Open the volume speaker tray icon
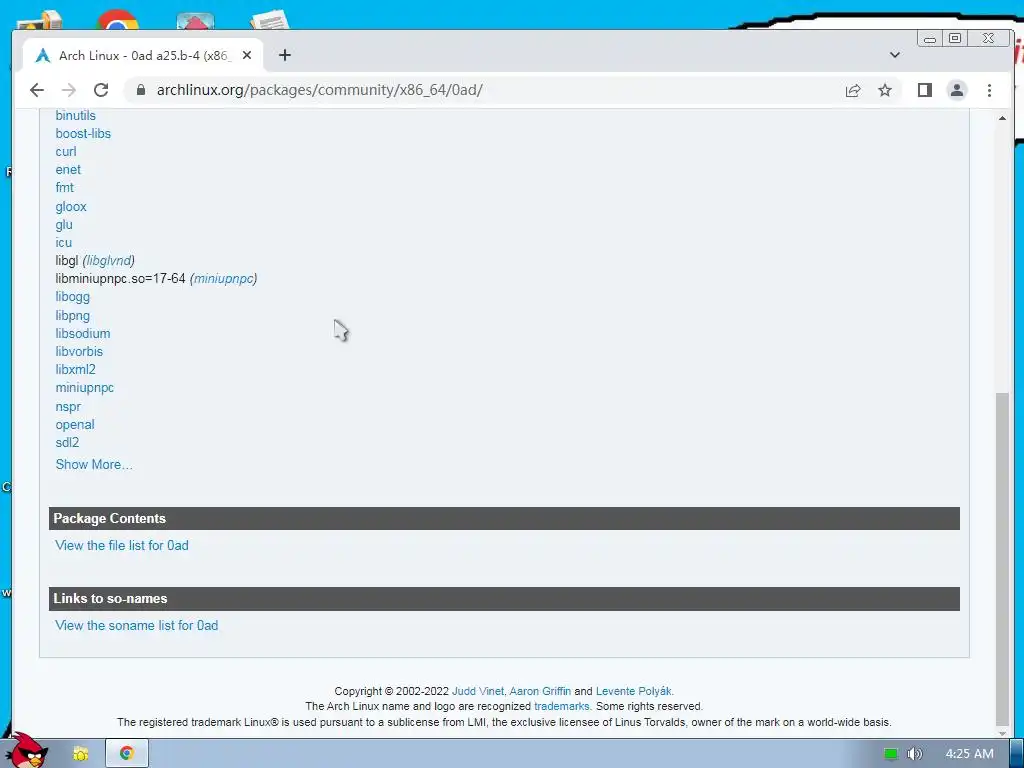 click(x=914, y=754)
